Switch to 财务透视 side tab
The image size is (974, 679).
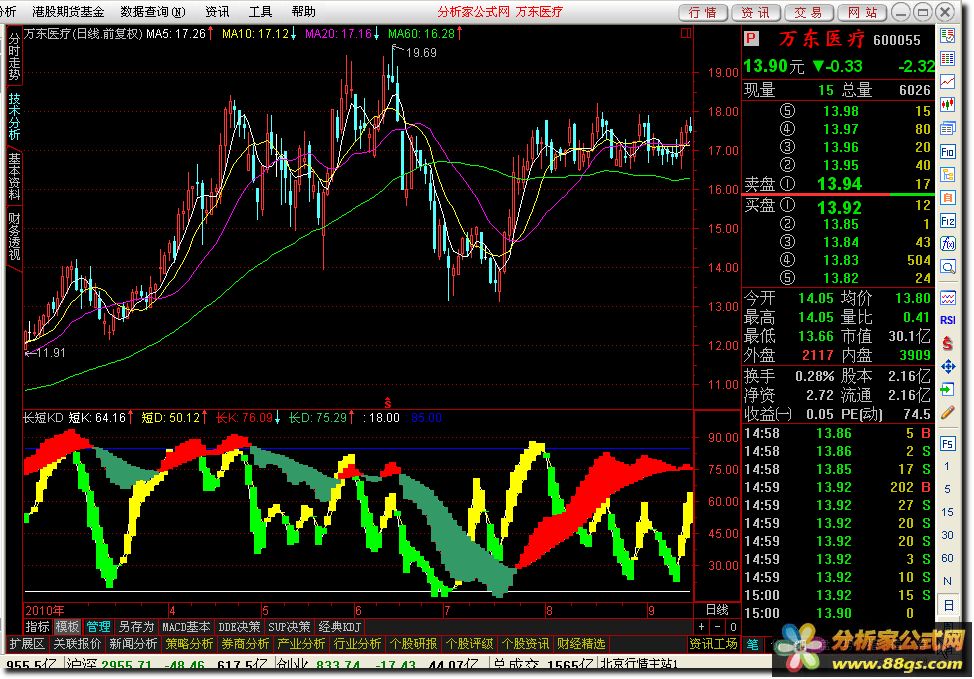[14, 236]
